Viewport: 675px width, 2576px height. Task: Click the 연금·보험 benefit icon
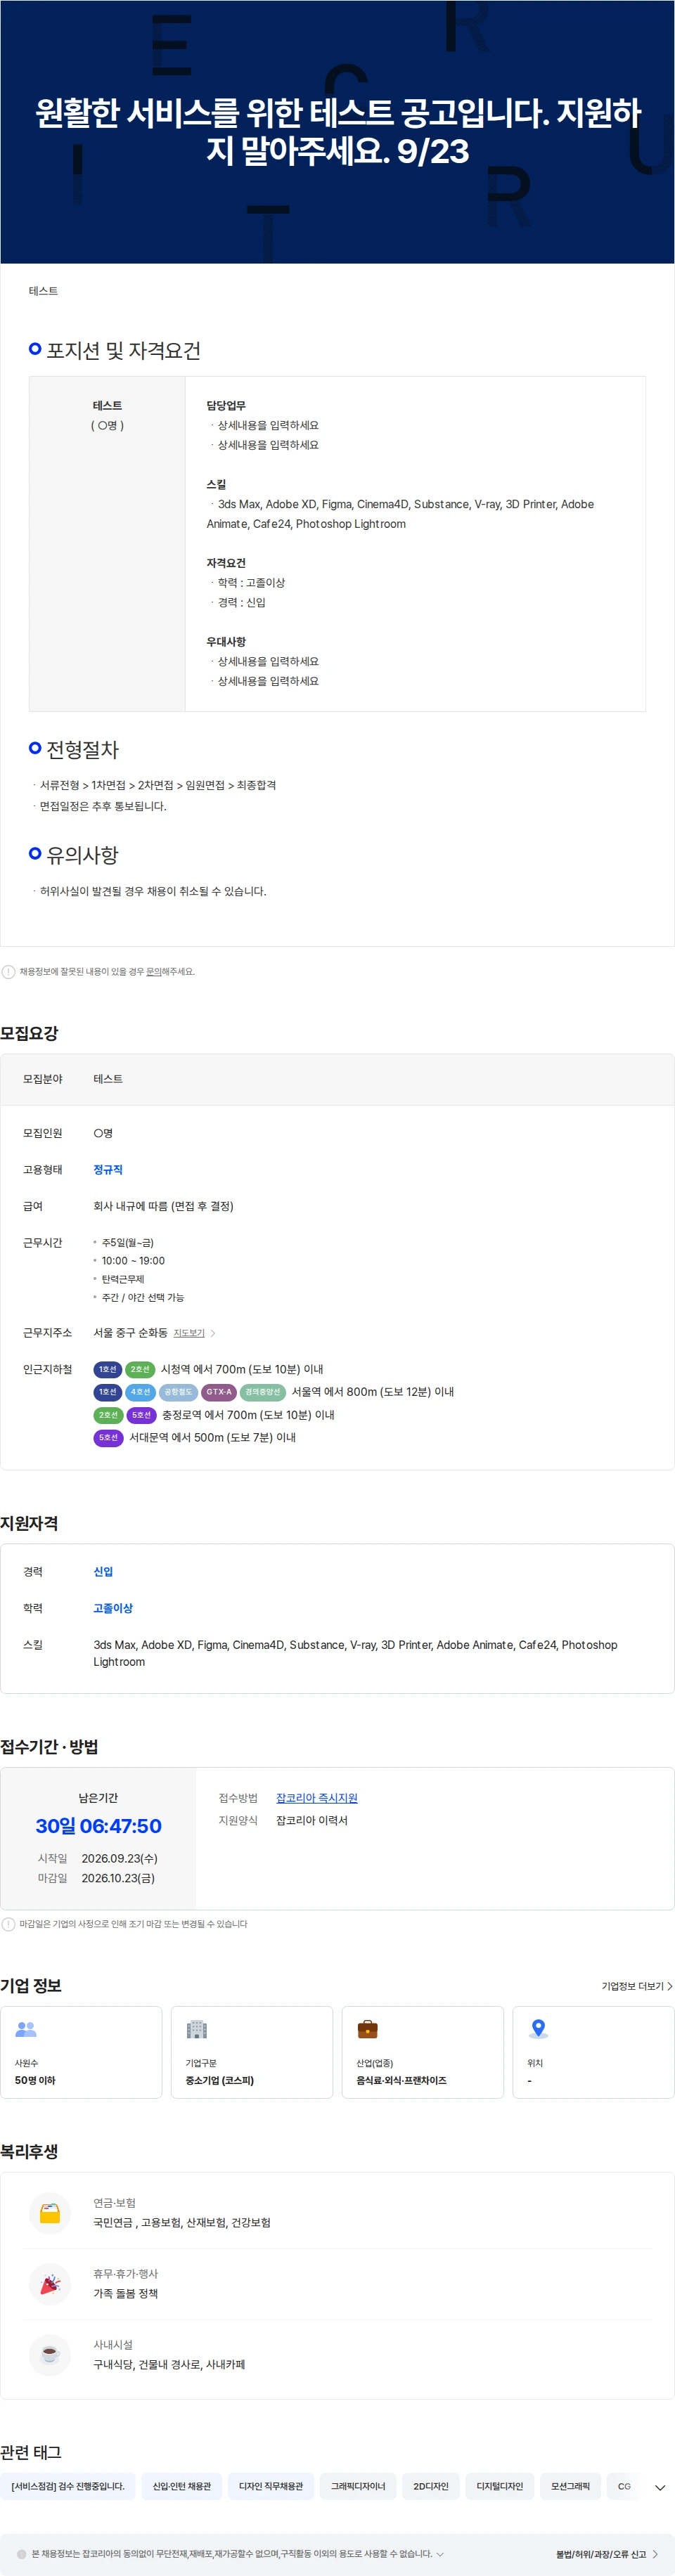point(50,2213)
